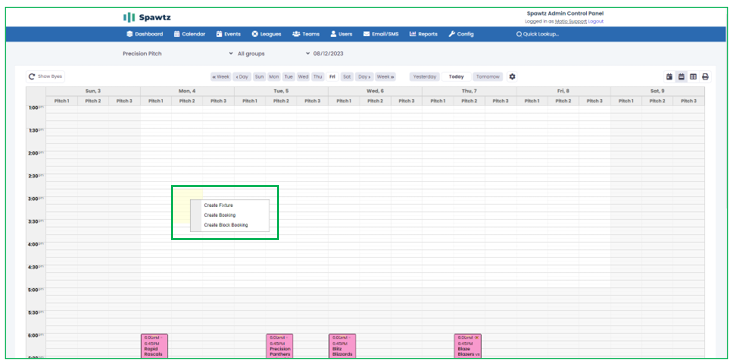Click the print icon
Screen dimensions: 740x364
pyautogui.click(x=705, y=76)
